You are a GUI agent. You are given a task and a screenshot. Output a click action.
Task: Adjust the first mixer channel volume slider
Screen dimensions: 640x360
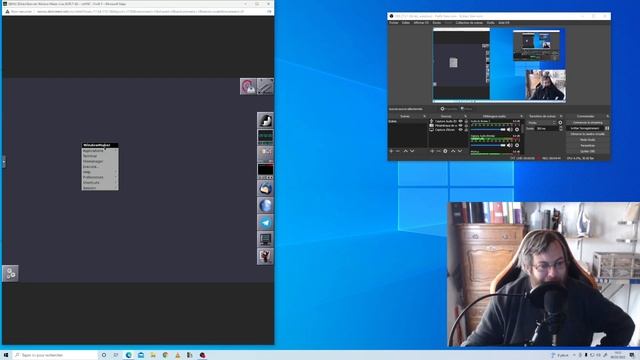click(488, 129)
